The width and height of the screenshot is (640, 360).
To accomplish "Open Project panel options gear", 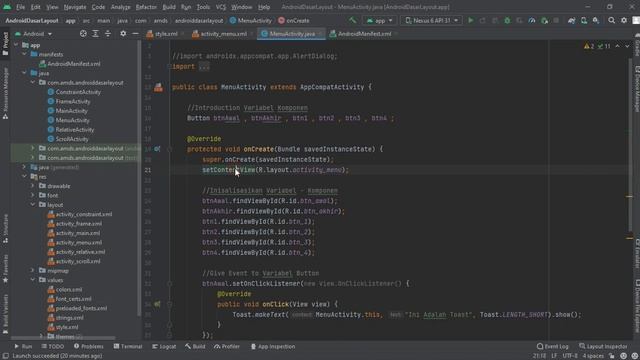I will pos(123,34).
